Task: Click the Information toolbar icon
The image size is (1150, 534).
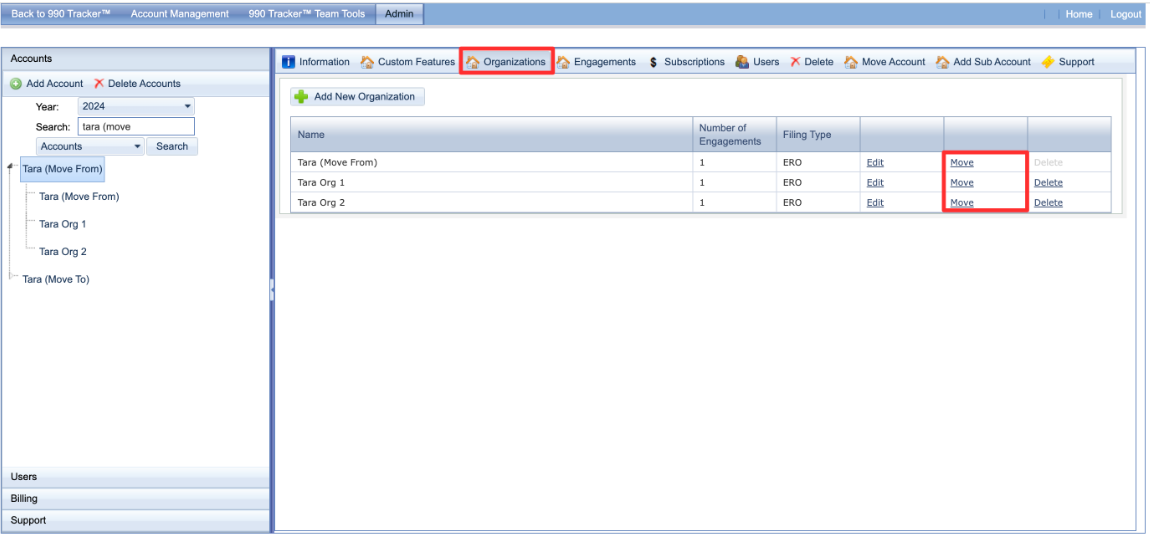Action: 289,62
